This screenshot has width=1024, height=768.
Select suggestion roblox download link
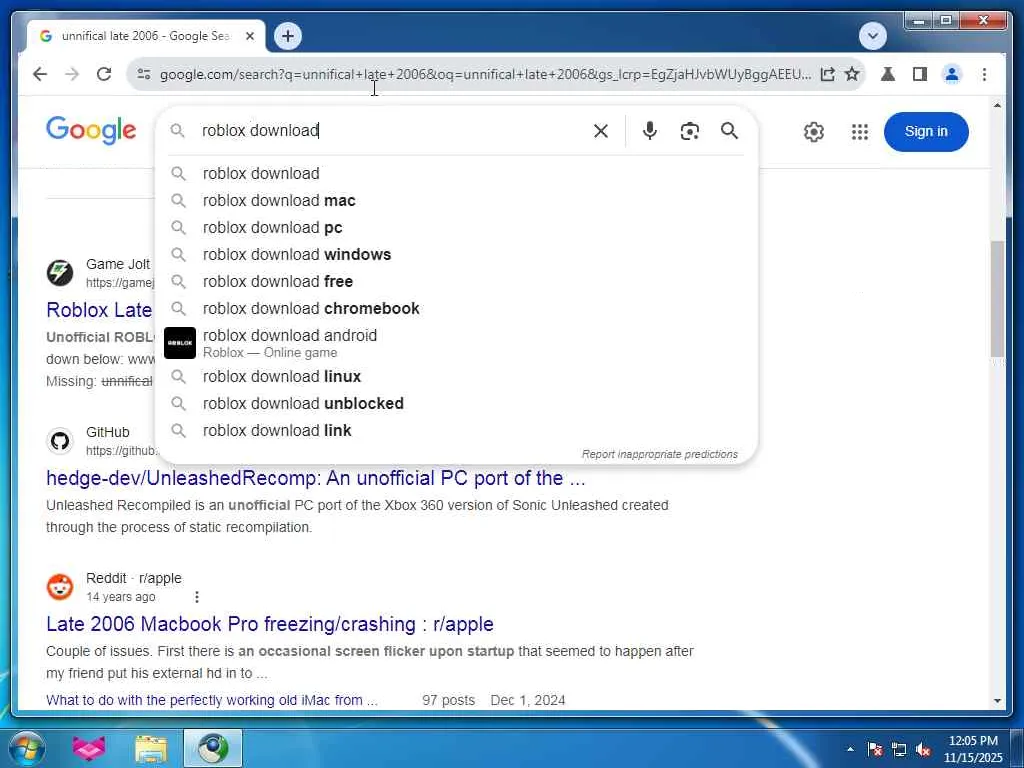point(456,430)
